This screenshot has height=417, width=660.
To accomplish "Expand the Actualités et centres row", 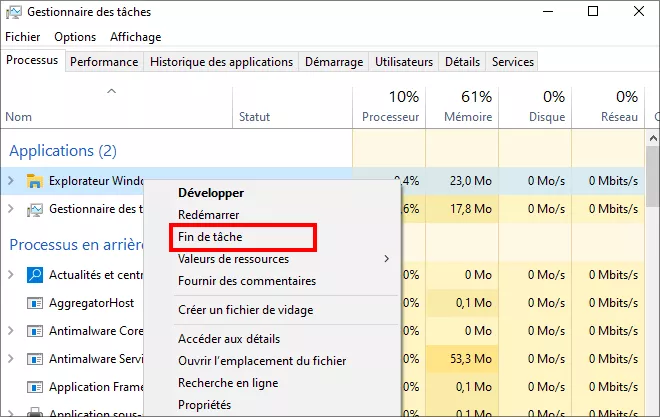I will tap(11, 275).
